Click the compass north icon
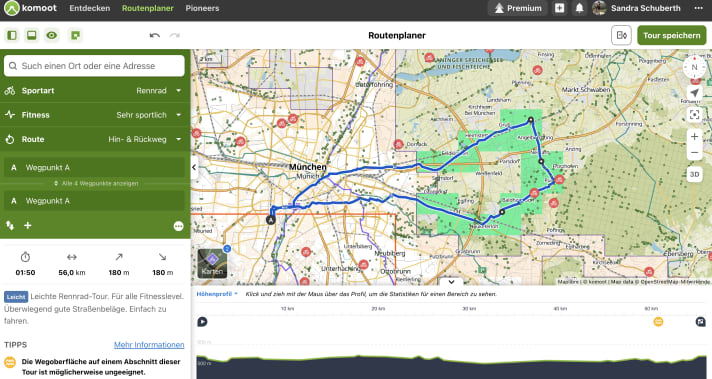712x379 pixels. [694, 67]
